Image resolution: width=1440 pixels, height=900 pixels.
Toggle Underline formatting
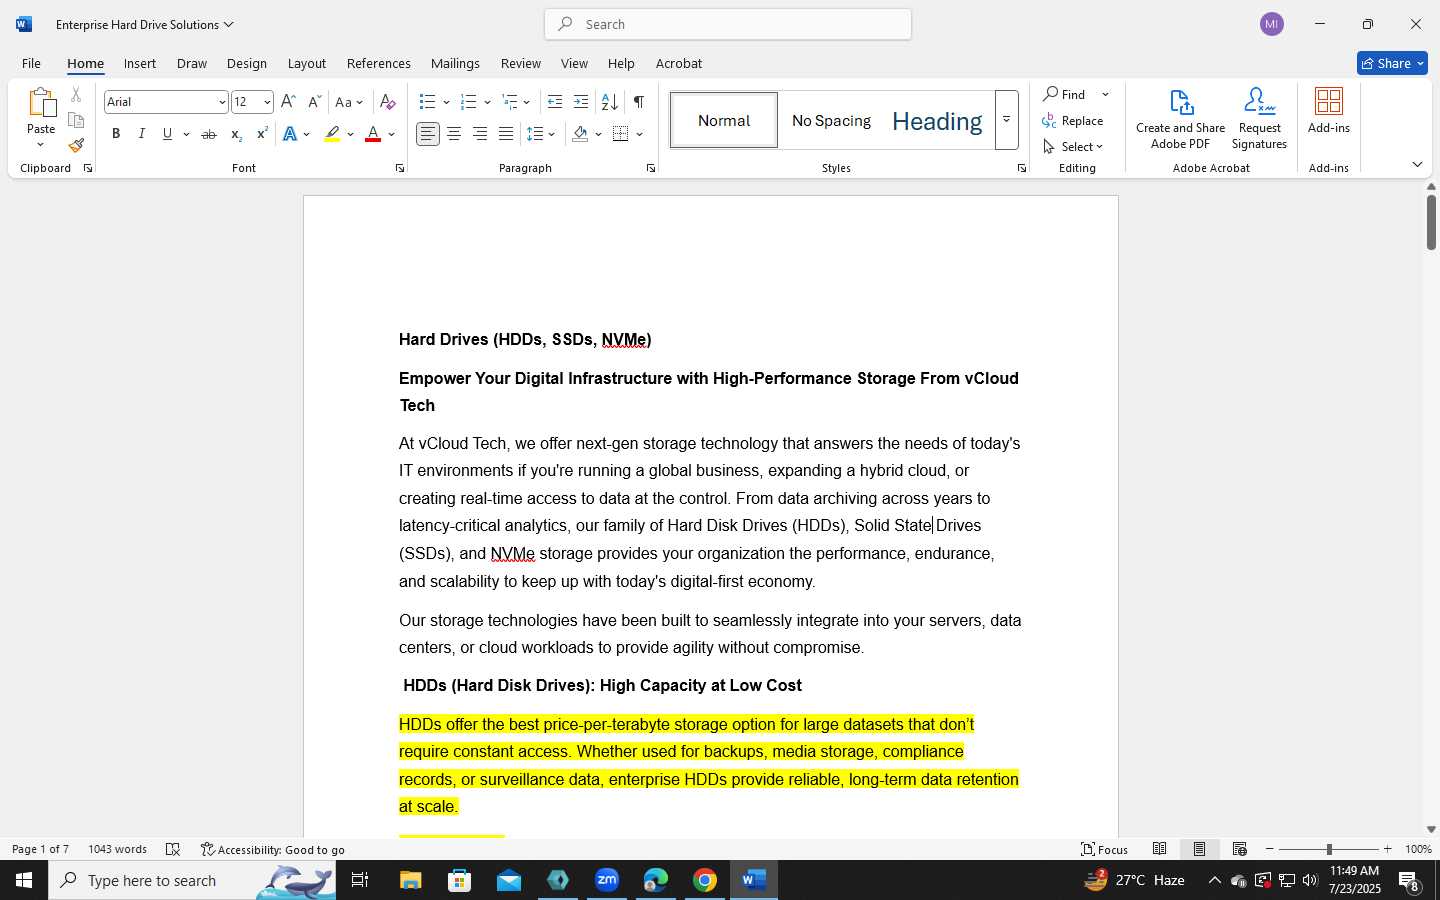(x=168, y=134)
